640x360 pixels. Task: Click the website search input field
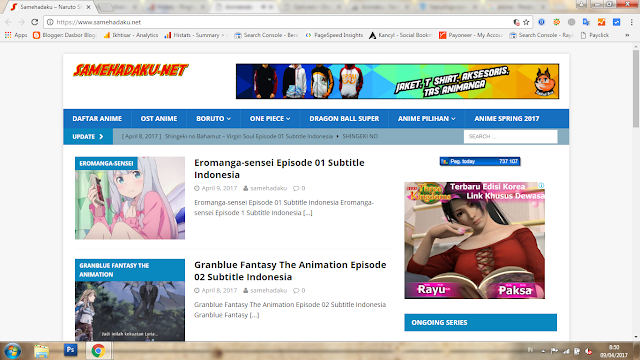click(510, 136)
